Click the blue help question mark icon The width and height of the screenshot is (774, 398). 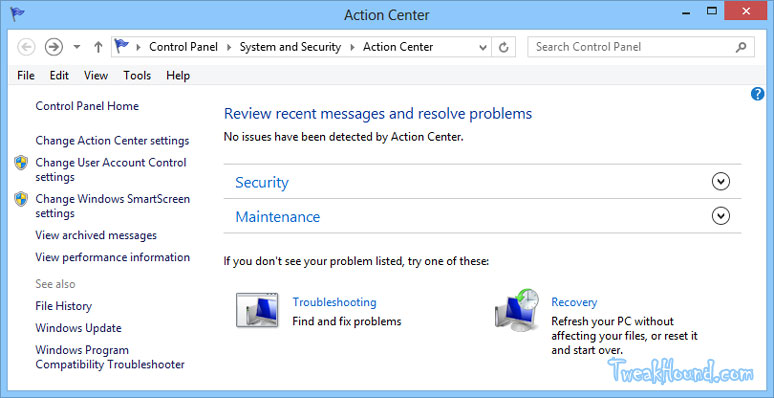point(757,94)
